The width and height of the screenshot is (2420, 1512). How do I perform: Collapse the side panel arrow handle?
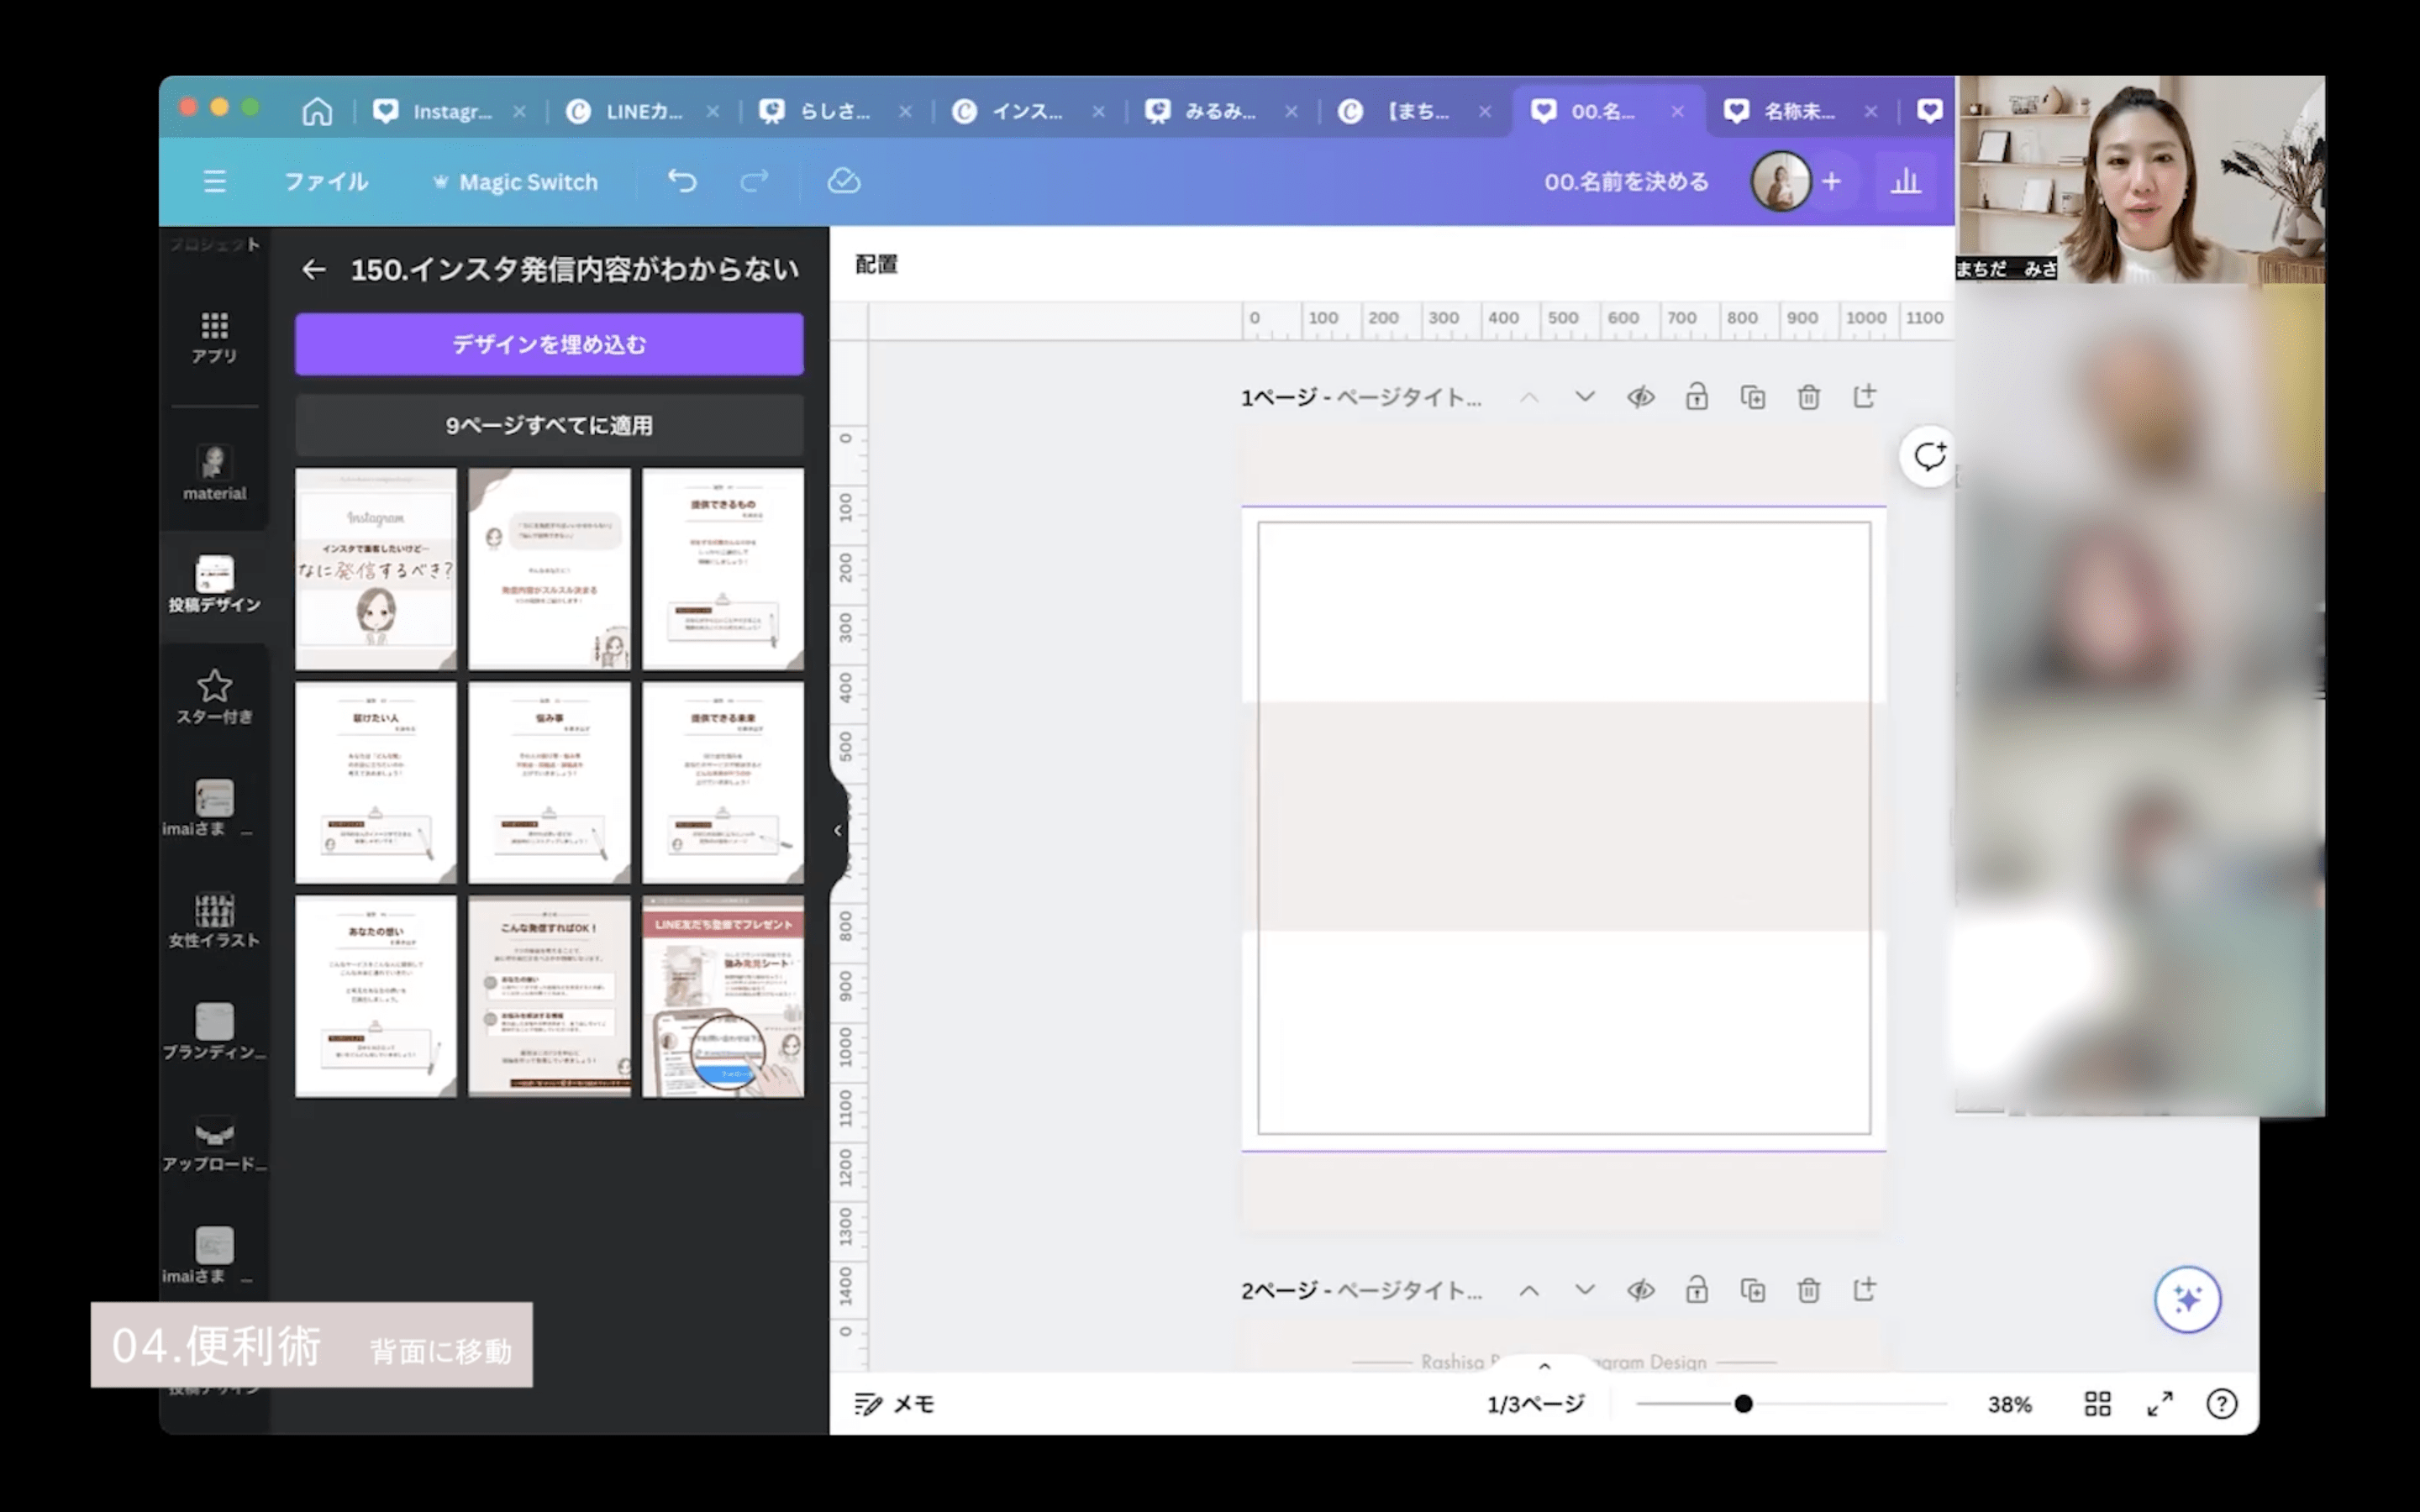(x=838, y=830)
